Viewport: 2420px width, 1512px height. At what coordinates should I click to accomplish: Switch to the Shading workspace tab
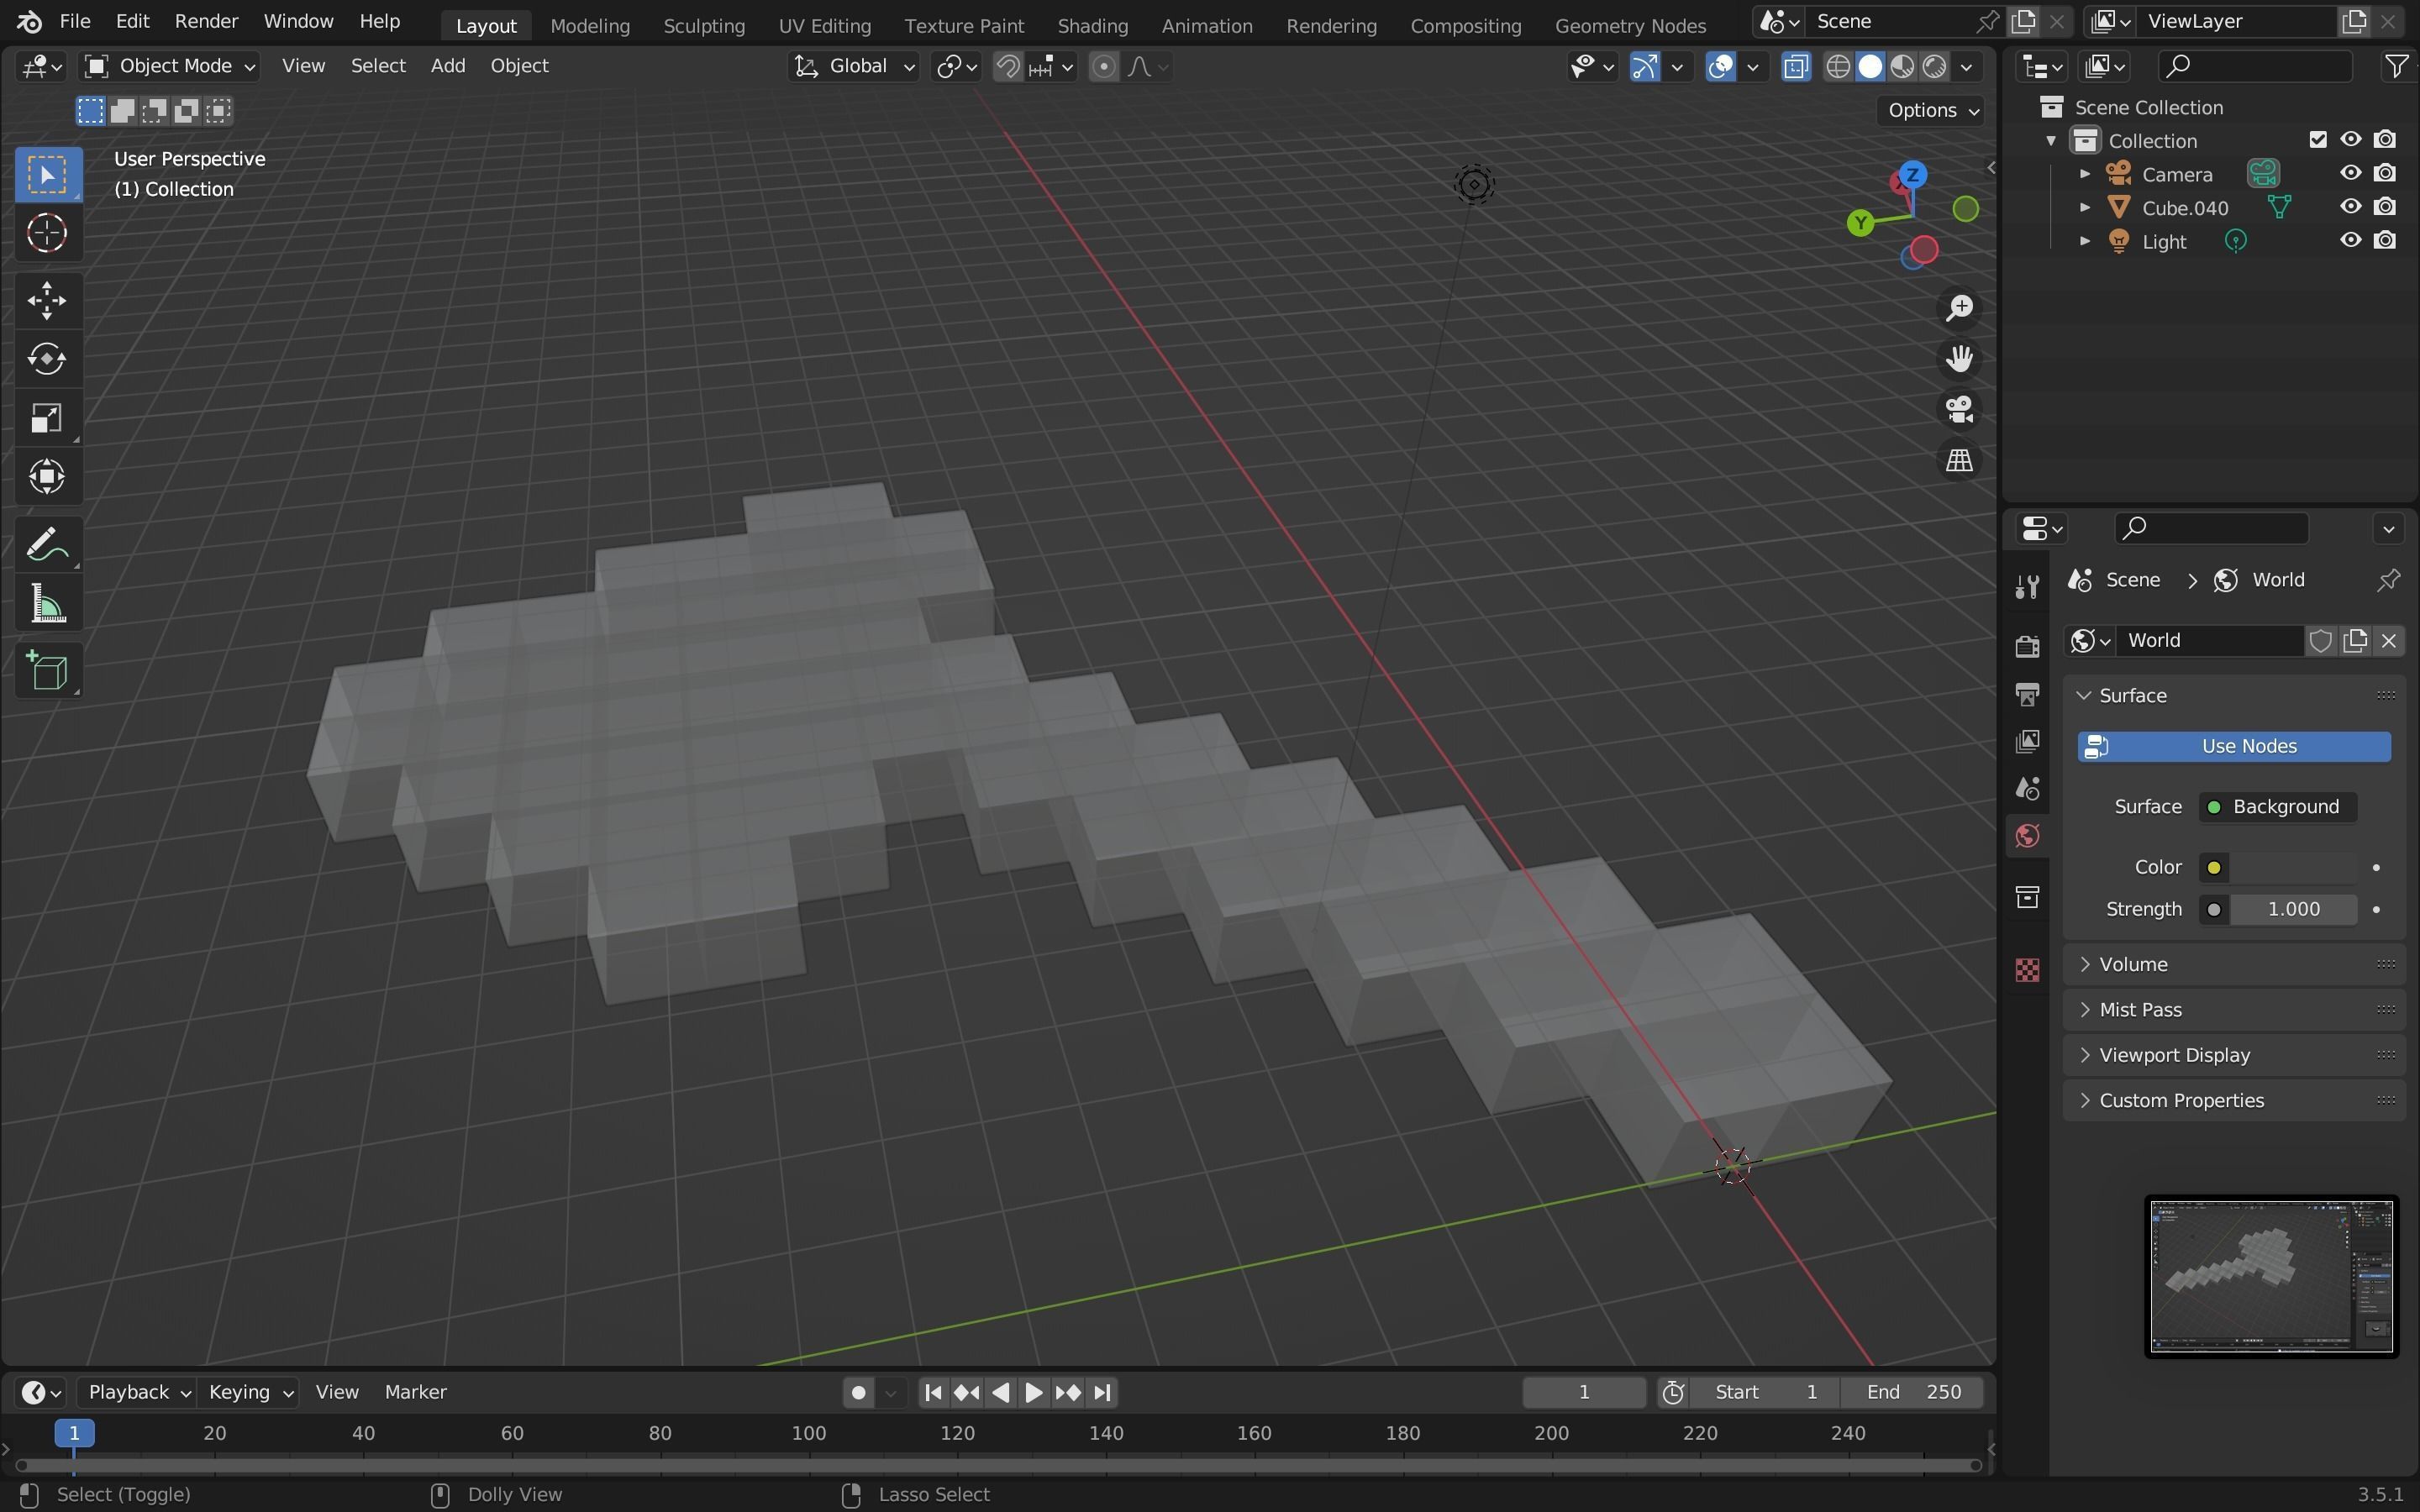tap(1092, 25)
